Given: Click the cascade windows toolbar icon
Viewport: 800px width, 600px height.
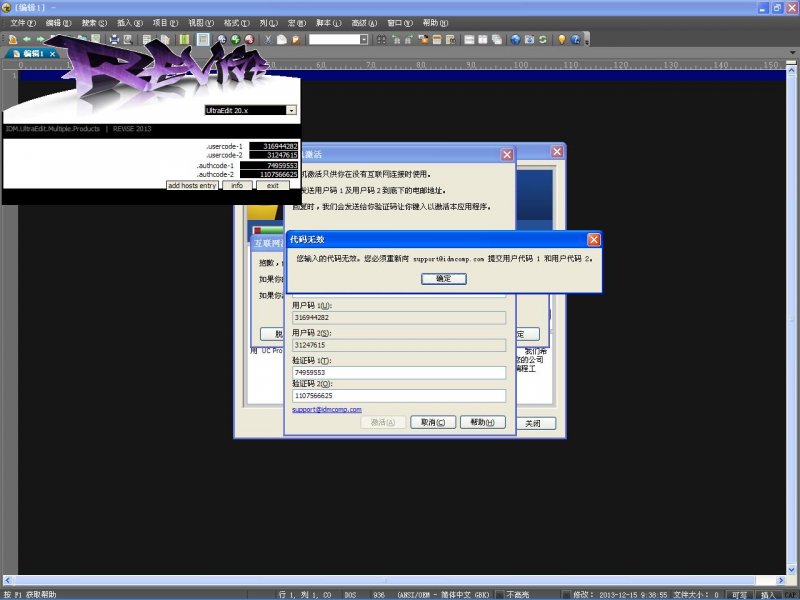Looking at the screenshot, I should [x=496, y=39].
